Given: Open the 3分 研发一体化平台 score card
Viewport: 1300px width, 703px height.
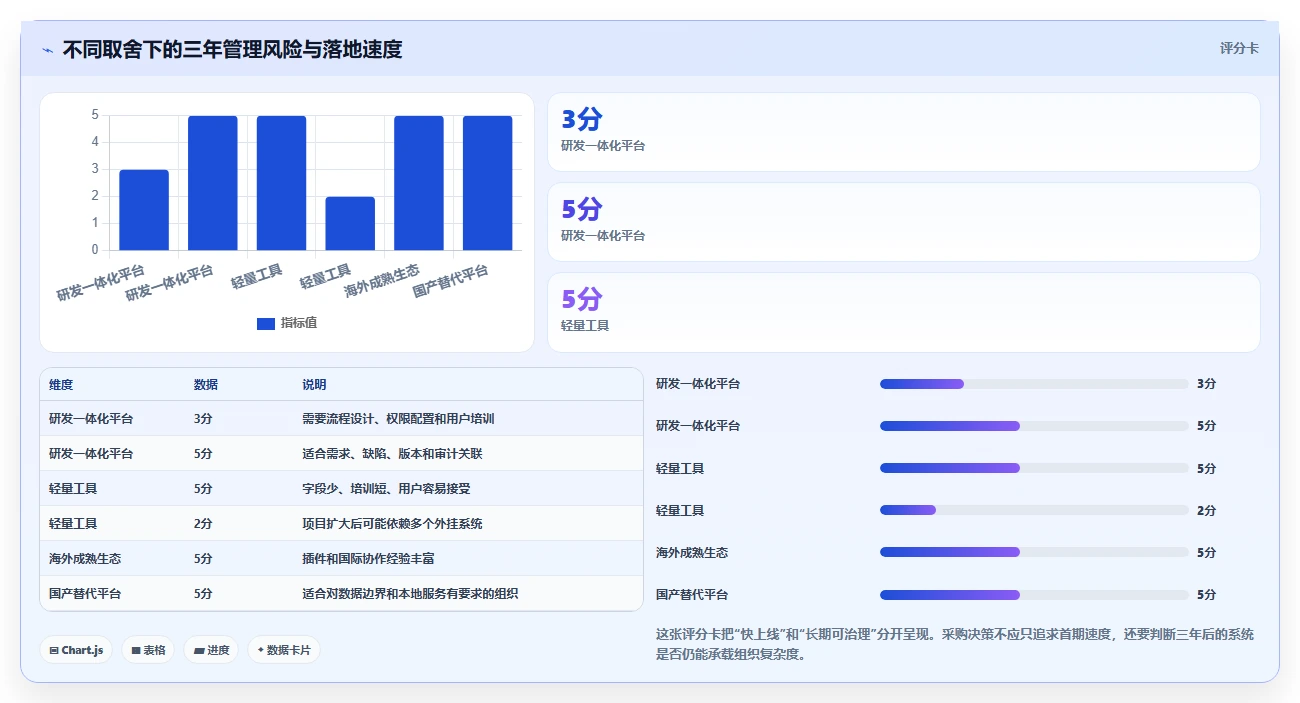Looking at the screenshot, I should 904,132.
